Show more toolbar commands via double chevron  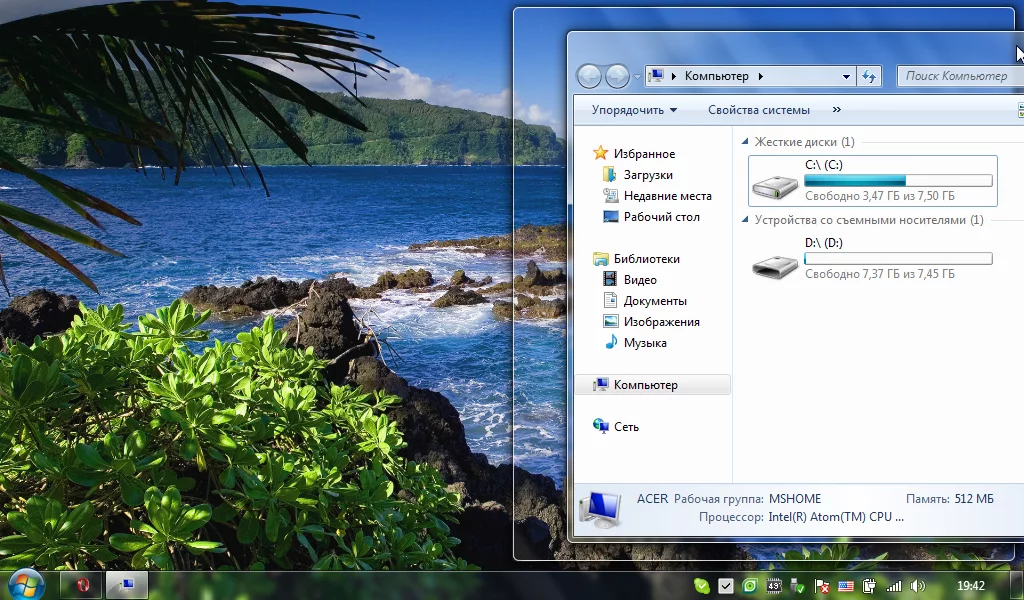click(837, 110)
